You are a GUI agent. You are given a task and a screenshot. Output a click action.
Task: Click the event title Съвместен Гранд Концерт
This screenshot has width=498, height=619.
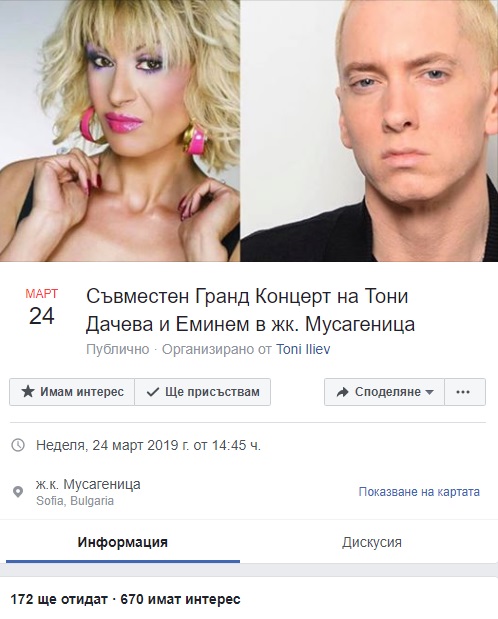[x=250, y=310]
